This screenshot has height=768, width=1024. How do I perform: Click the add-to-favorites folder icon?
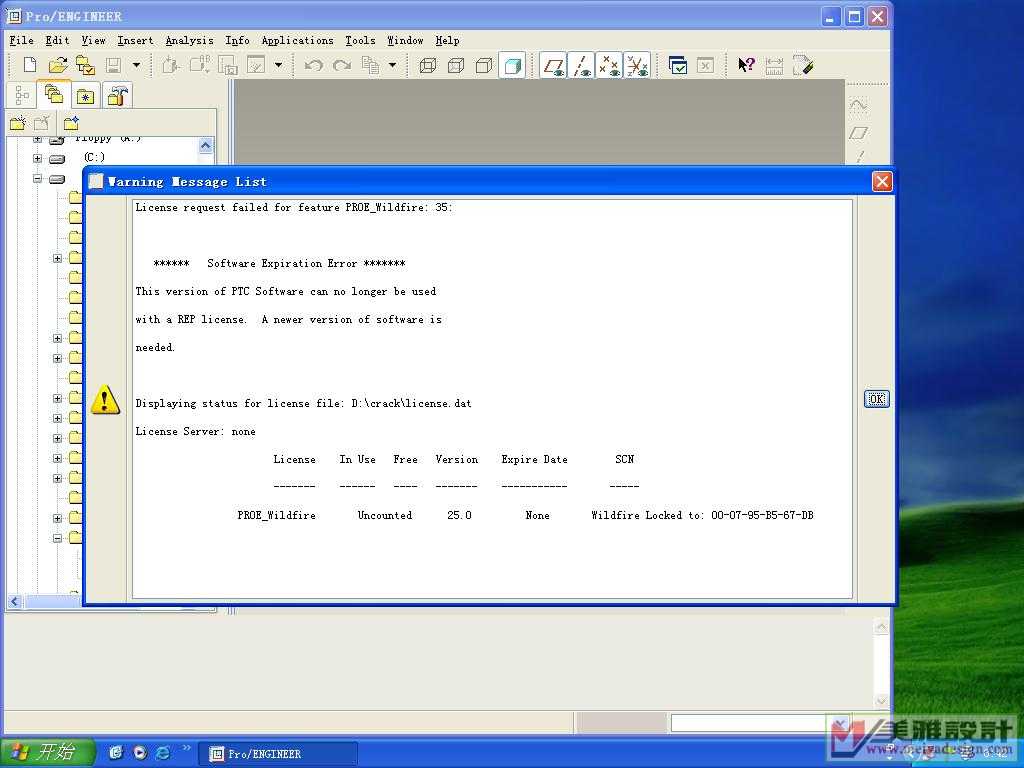pyautogui.click(x=71, y=123)
